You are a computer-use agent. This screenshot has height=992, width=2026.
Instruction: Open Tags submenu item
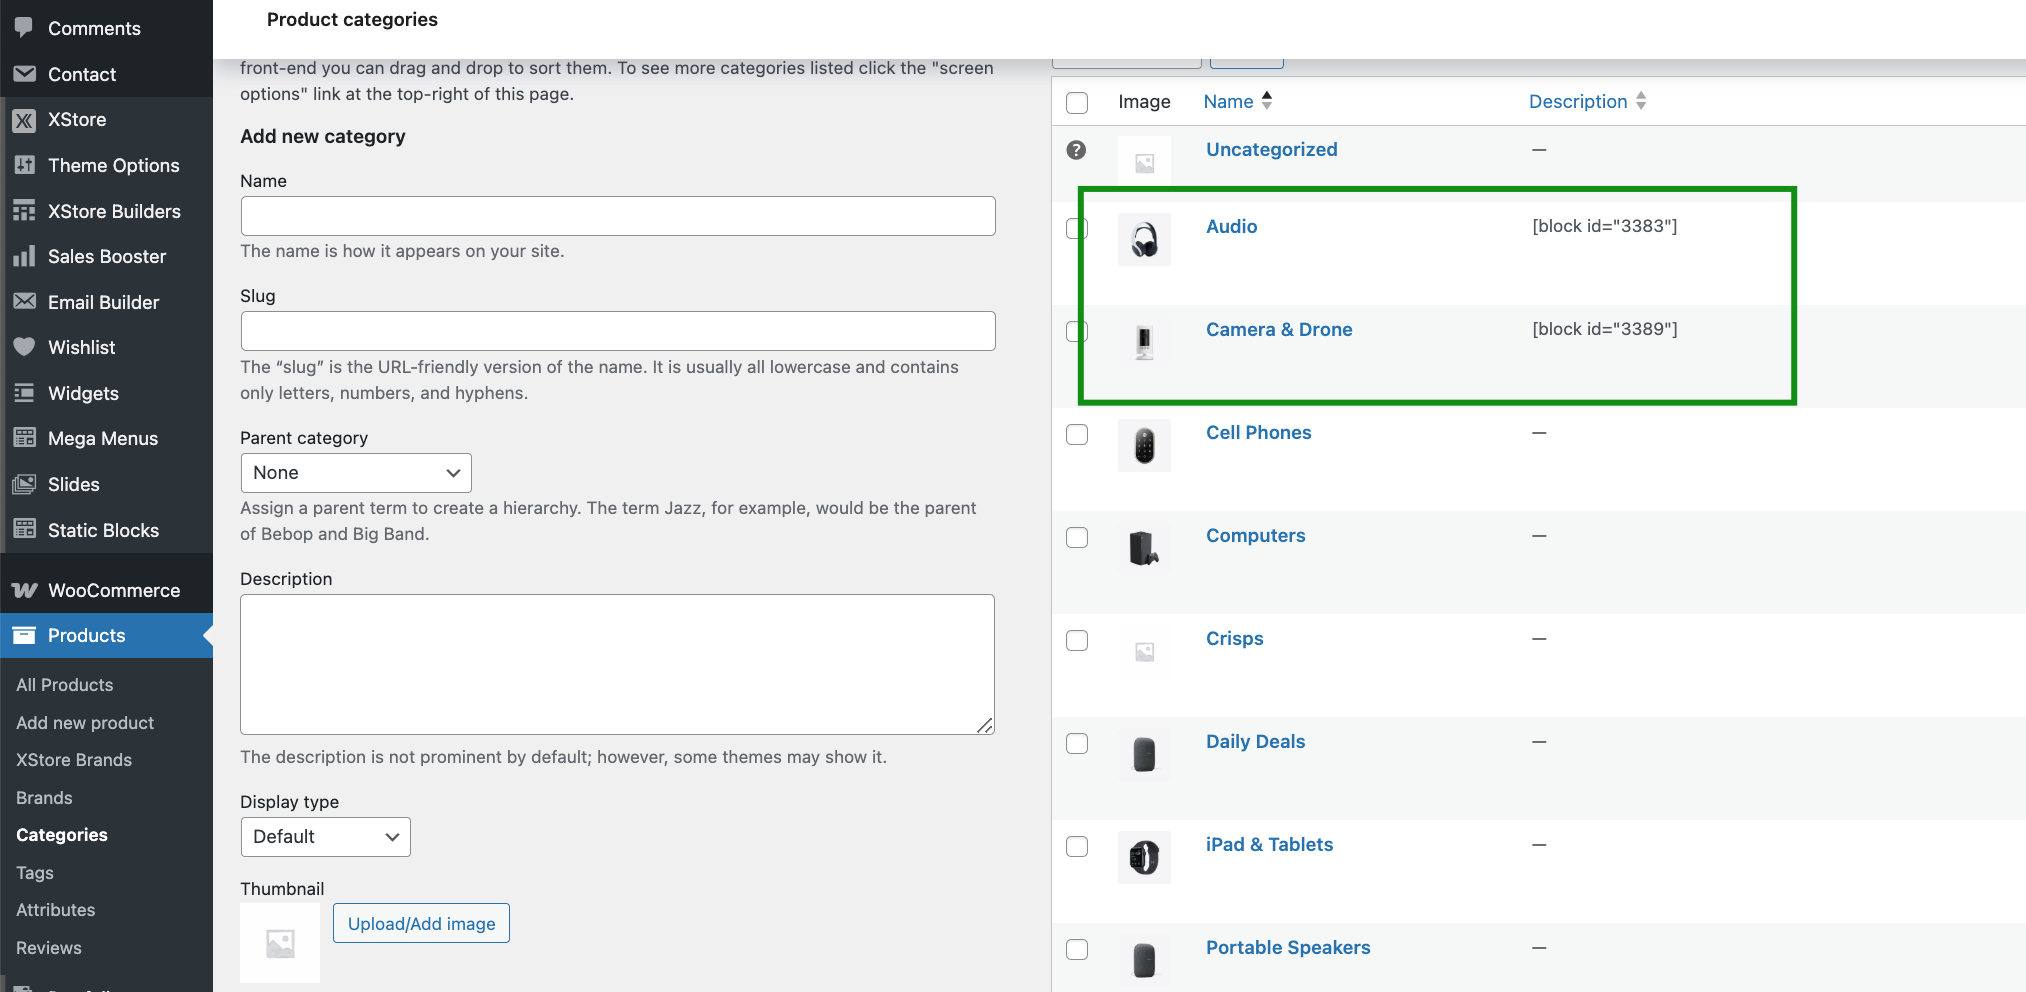pyautogui.click(x=35, y=873)
